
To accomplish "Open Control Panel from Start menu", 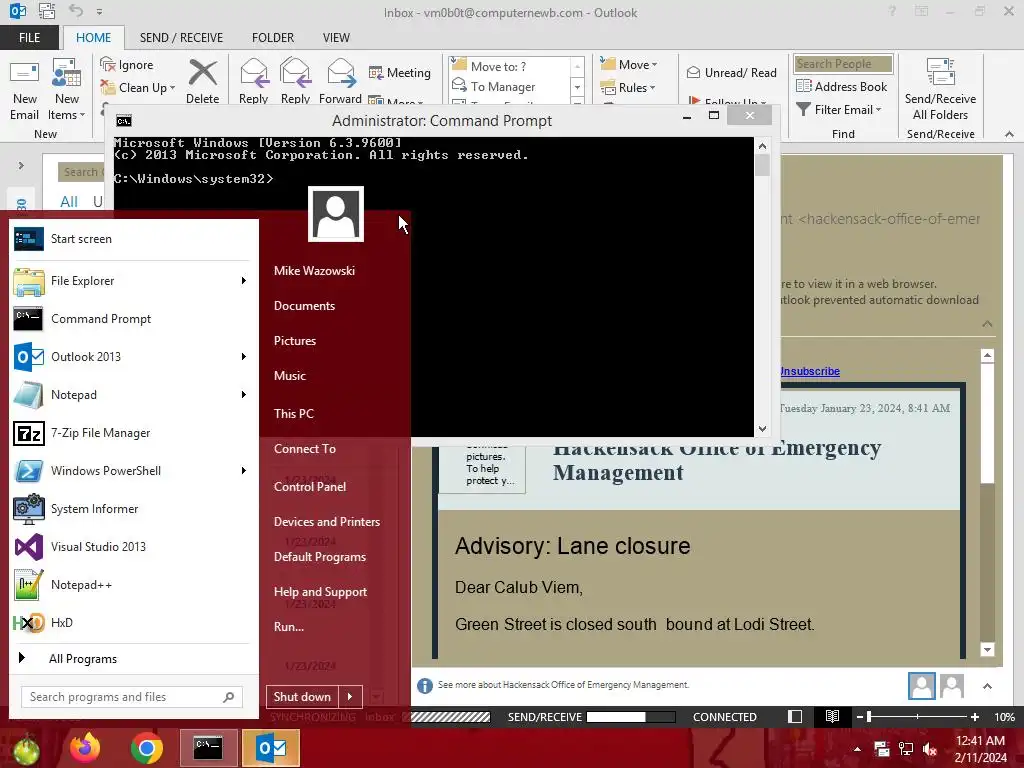I will pos(310,487).
